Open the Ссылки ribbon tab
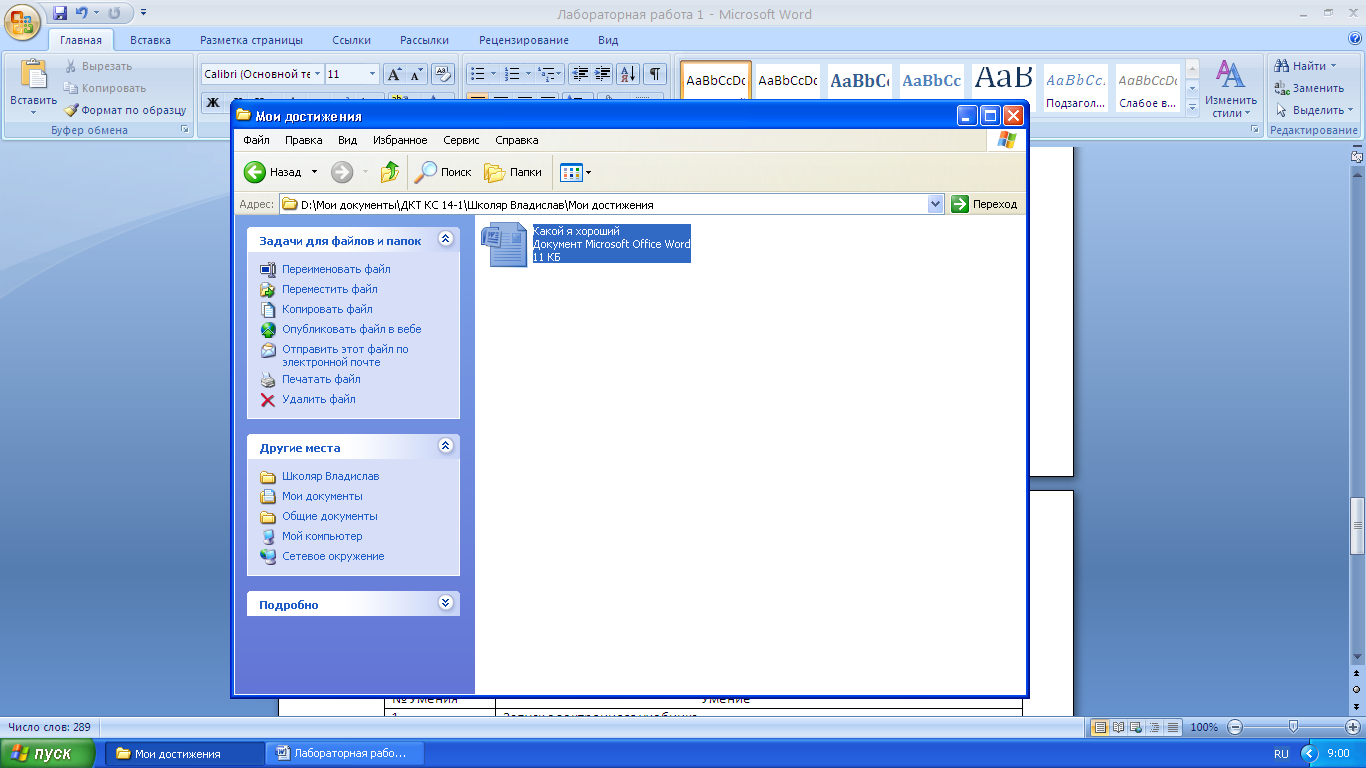1366x768 pixels. click(351, 40)
